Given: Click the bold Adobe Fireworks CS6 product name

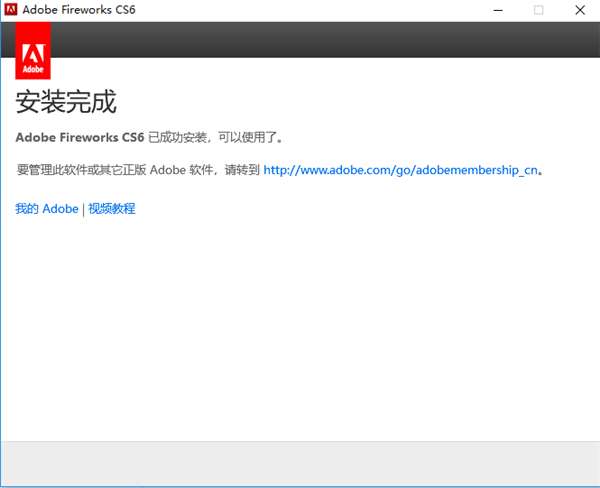Looking at the screenshot, I should pos(80,137).
